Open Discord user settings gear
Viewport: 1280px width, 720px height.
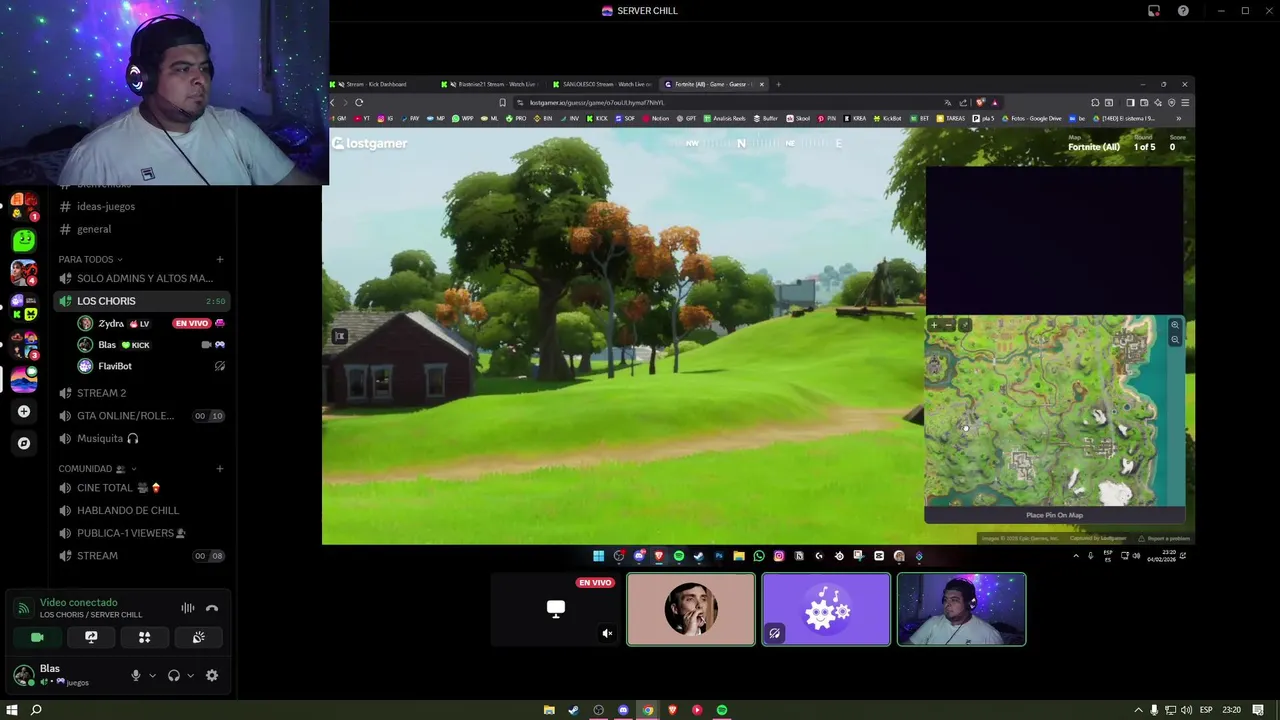tap(212, 675)
